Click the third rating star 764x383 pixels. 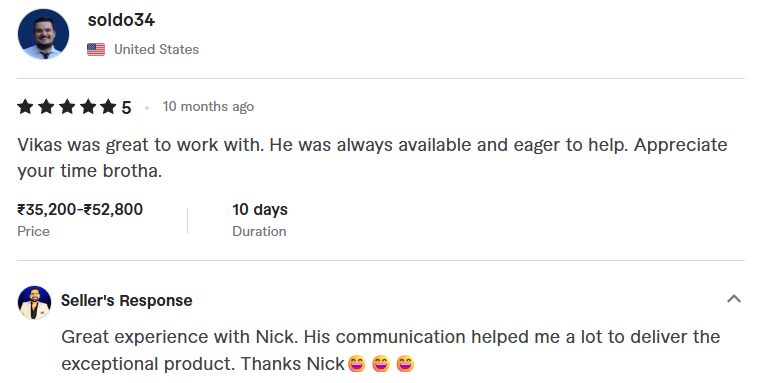67,106
